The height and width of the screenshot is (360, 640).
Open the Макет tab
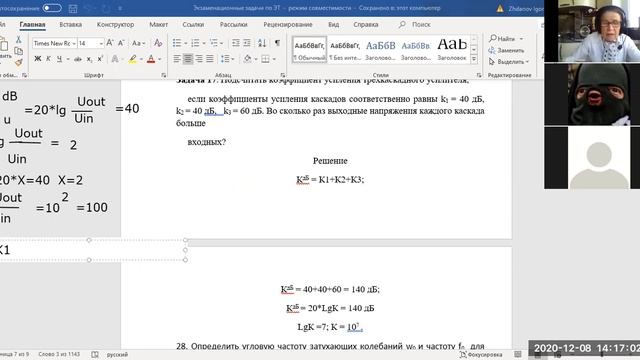(158, 24)
